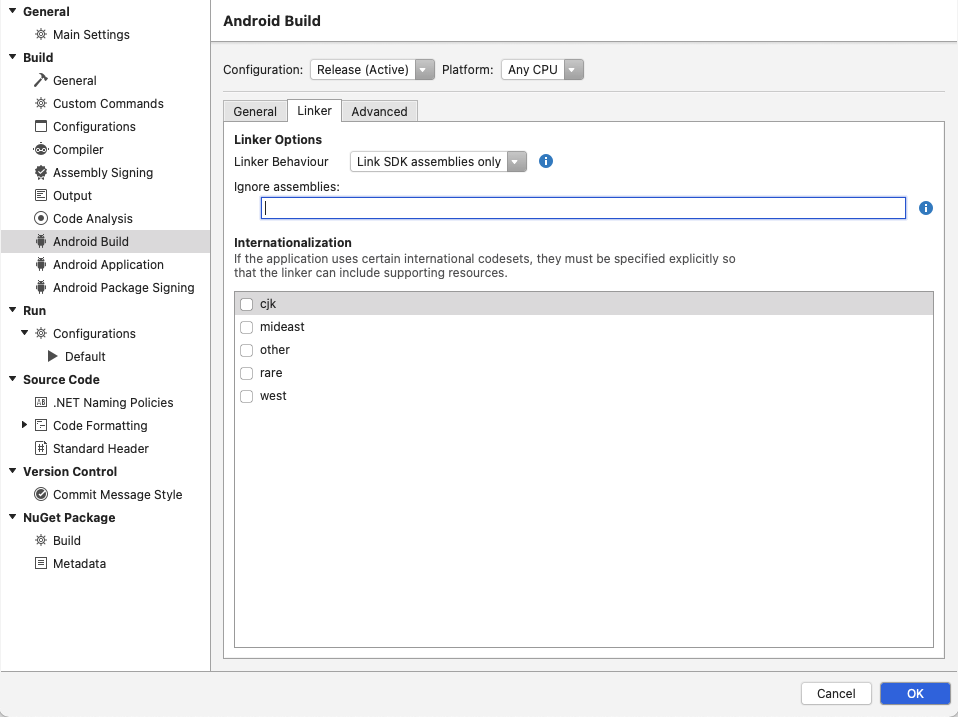Click the icon beside .NET Naming Policies
The height and width of the screenshot is (717, 958).
[40, 402]
